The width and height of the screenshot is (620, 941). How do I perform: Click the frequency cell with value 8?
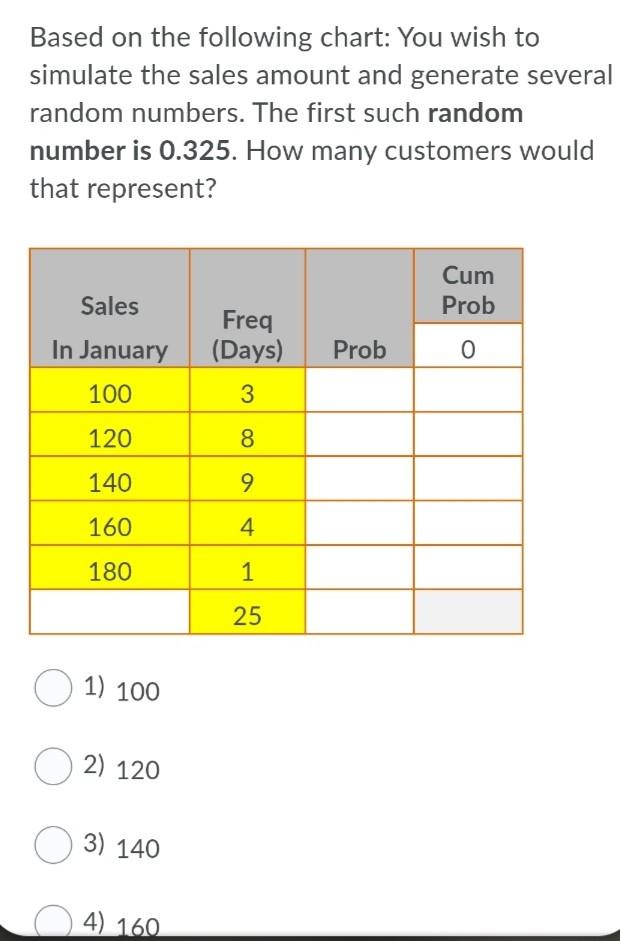pyautogui.click(x=247, y=437)
